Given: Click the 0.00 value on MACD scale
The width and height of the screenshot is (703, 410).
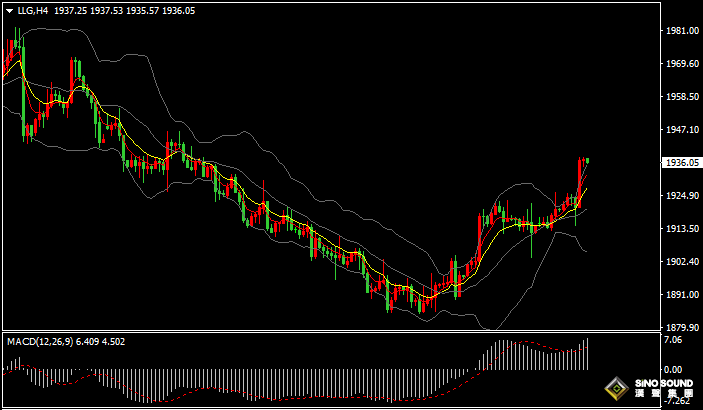Looking at the screenshot, I should pos(673,369).
